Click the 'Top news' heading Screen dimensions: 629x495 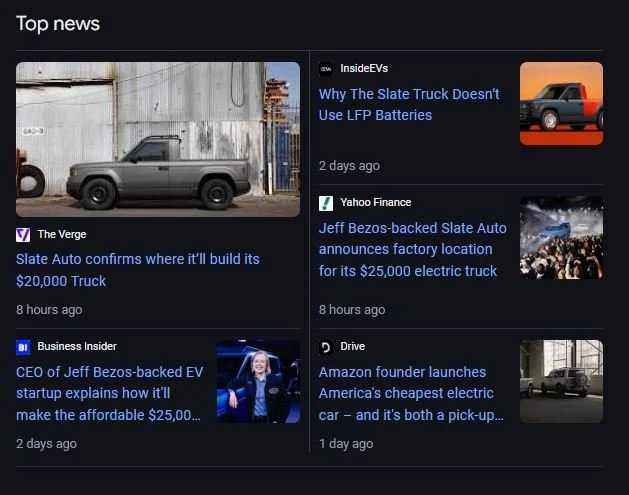pos(58,24)
